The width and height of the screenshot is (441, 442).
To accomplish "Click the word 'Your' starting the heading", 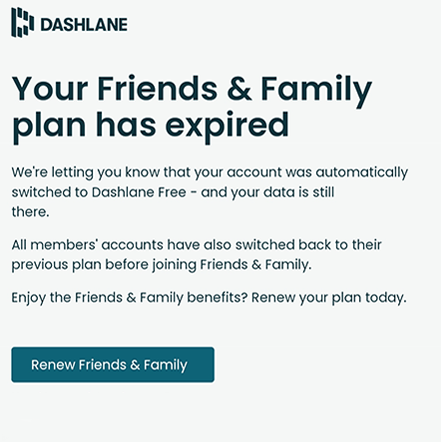I will click(50, 89).
